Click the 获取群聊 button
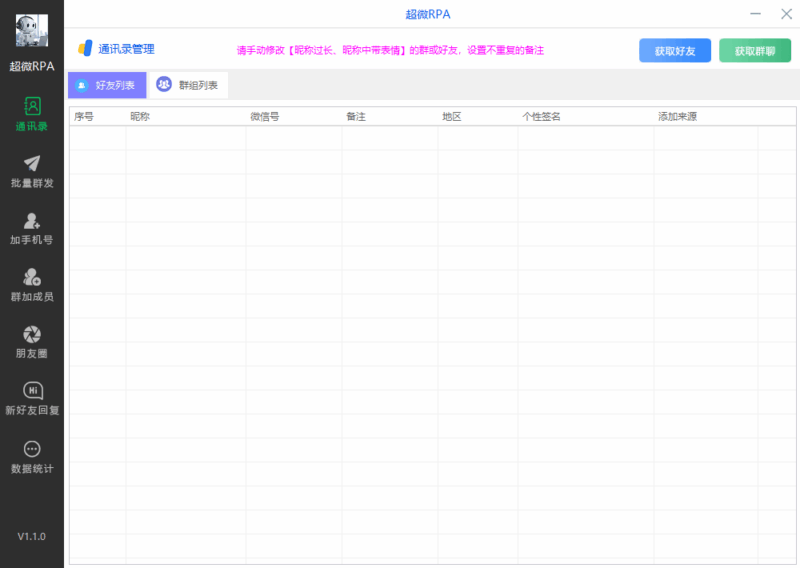 tap(755, 51)
